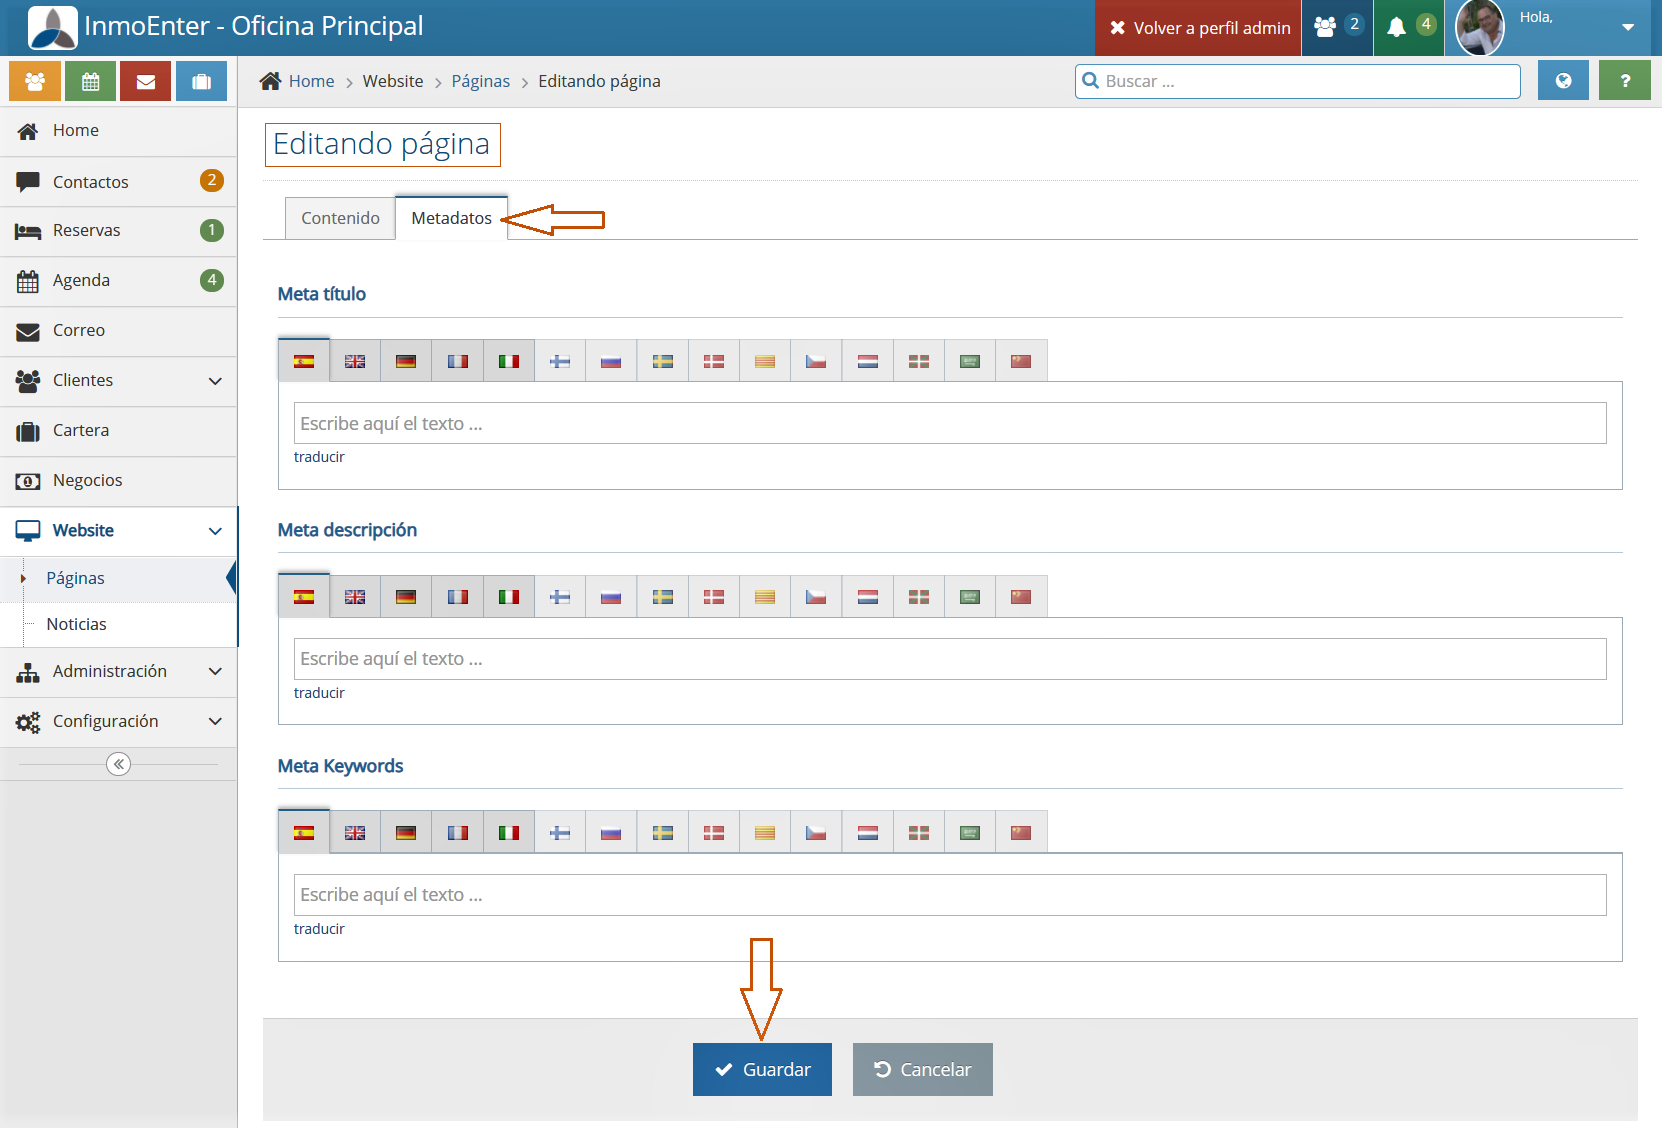Image resolution: width=1662 pixels, height=1128 pixels.
Task: Expand the Configuración sidebar chevron
Action: click(x=215, y=722)
